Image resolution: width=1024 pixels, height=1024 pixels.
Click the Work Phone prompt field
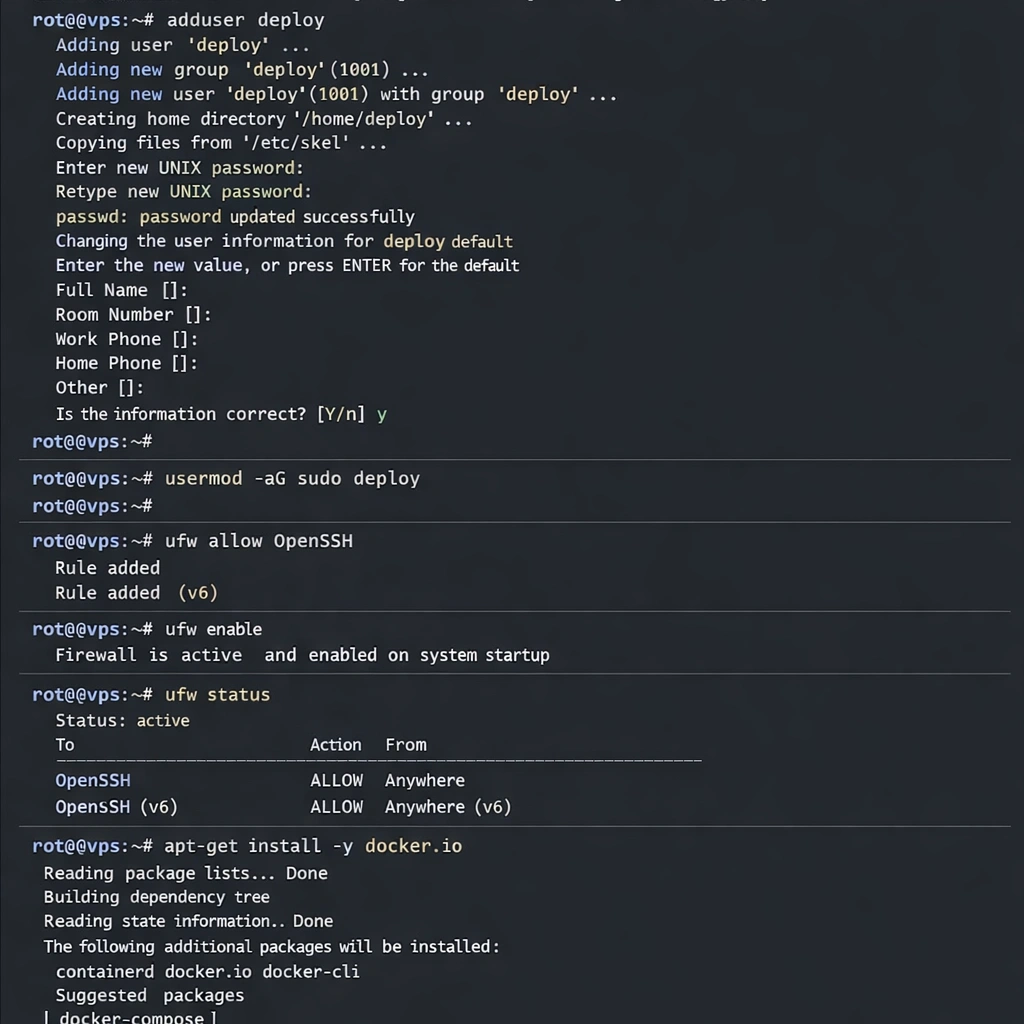[127, 339]
